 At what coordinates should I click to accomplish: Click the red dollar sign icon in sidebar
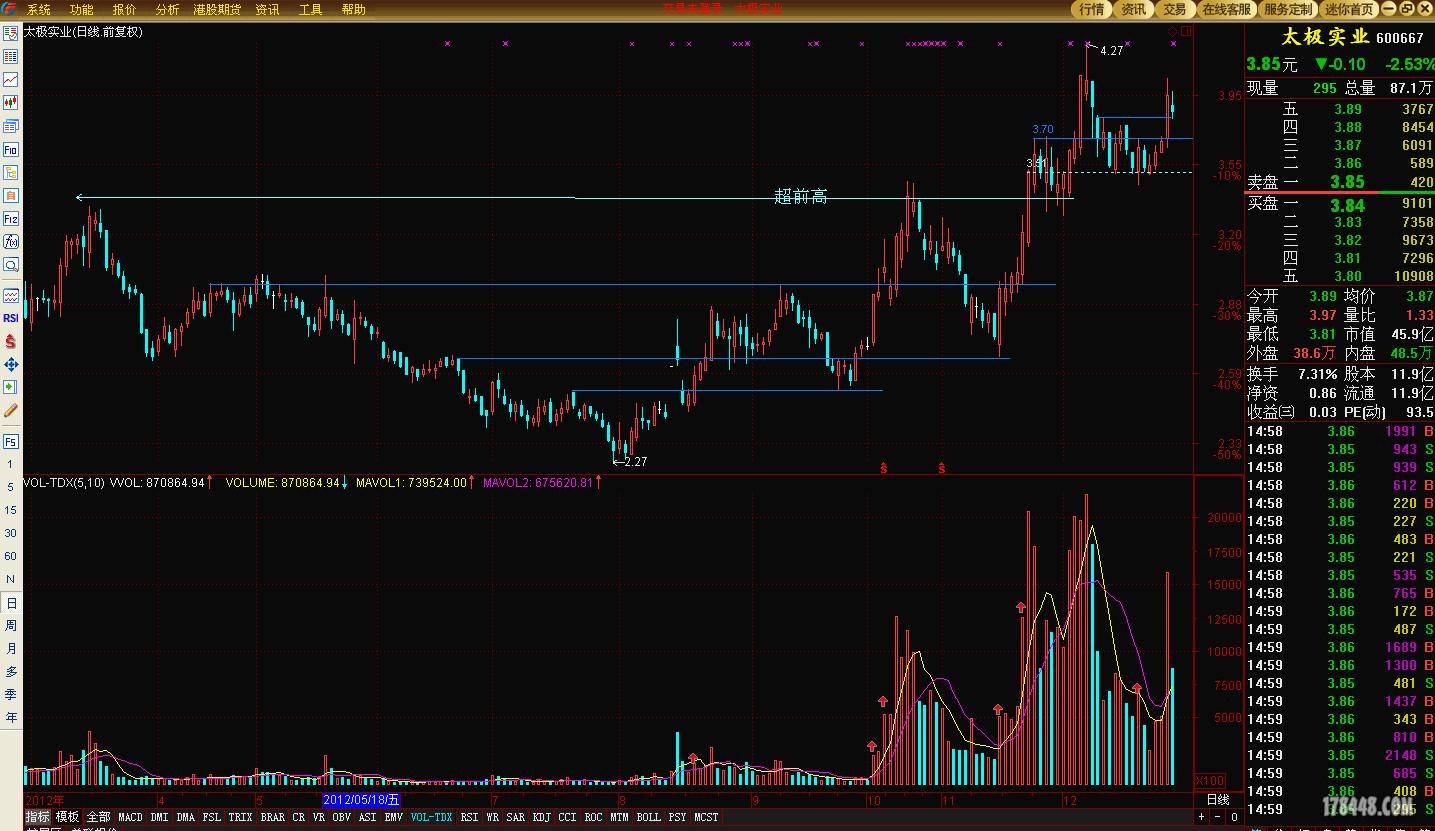[11, 341]
